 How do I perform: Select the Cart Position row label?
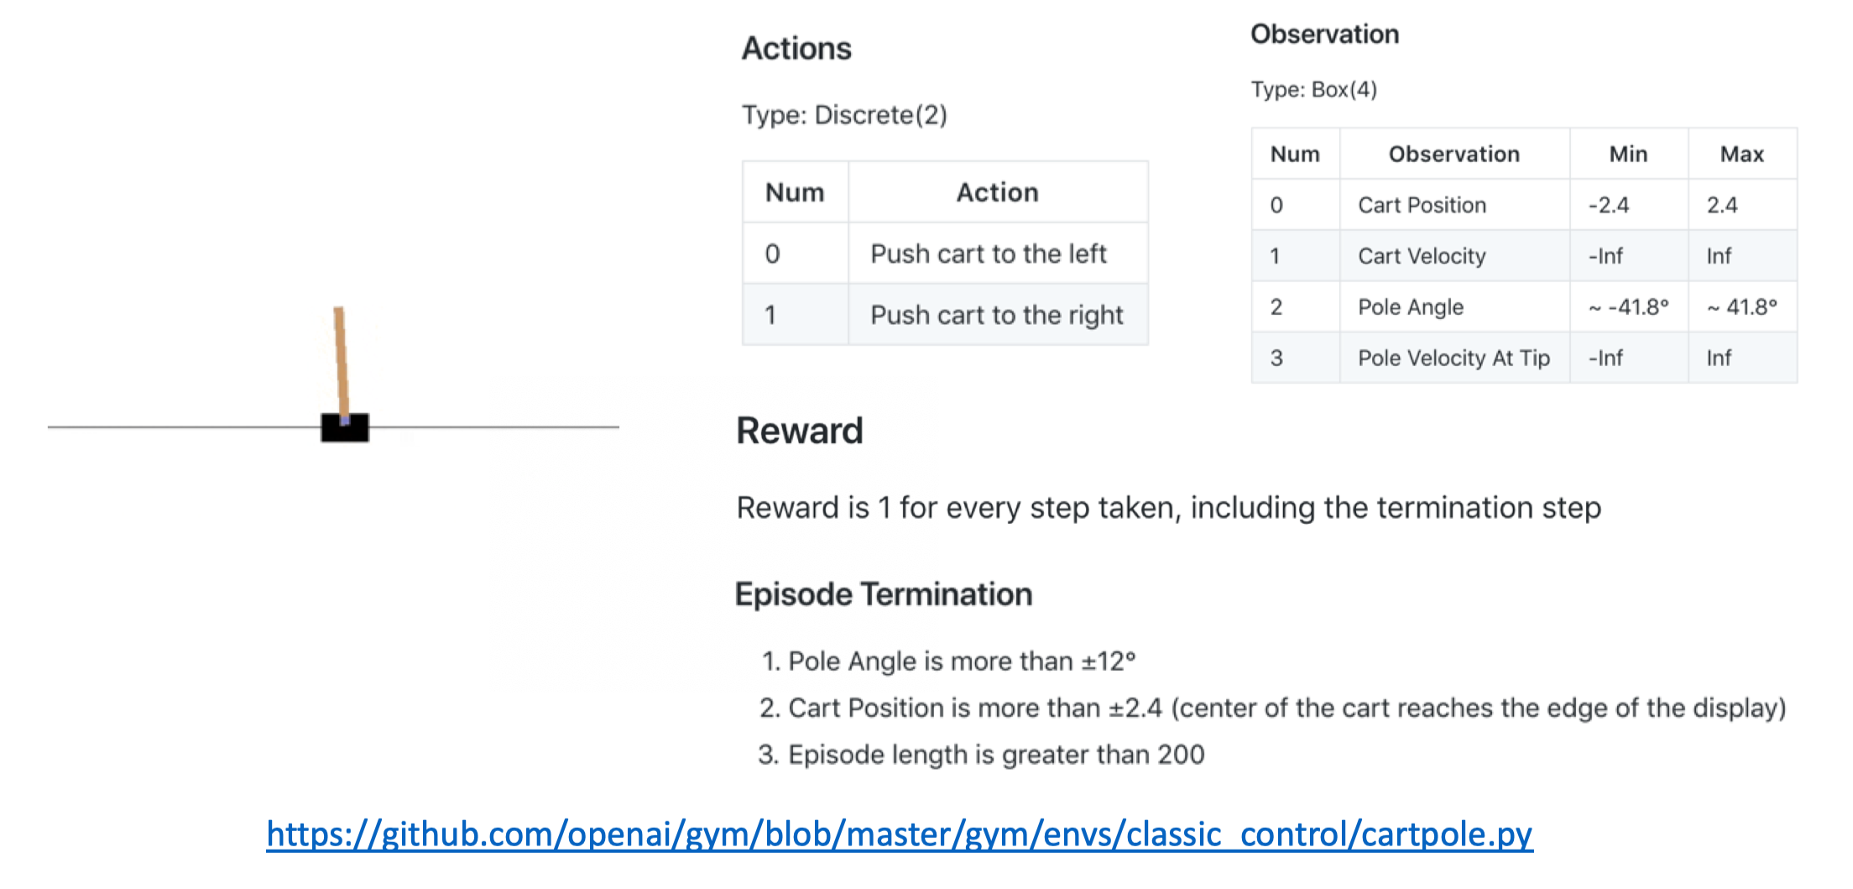[1421, 205]
